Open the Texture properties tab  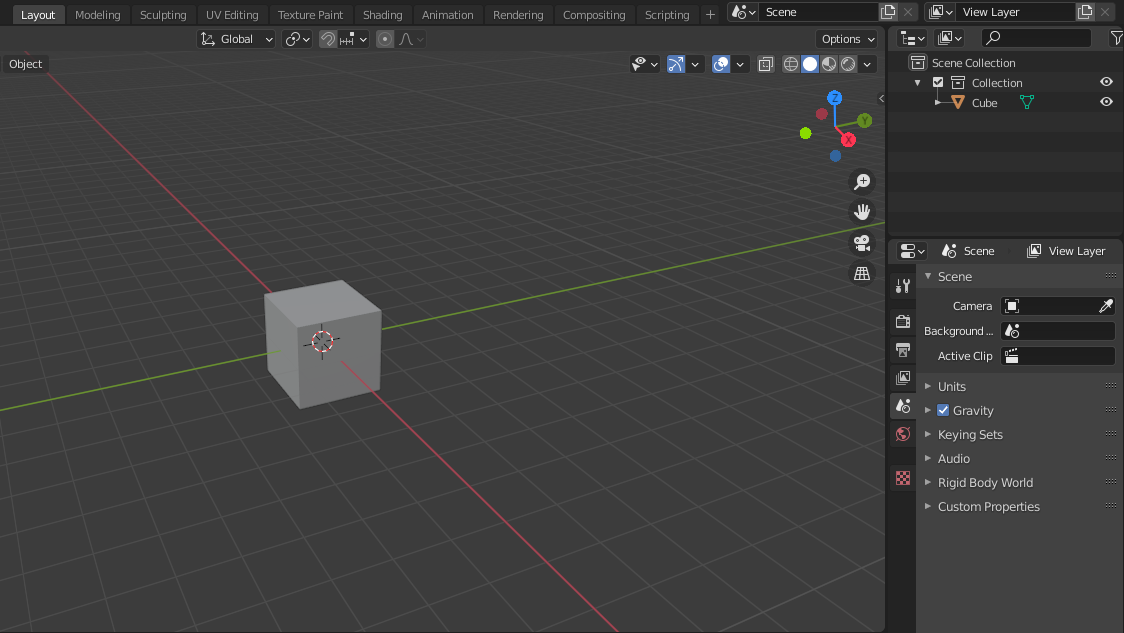[902, 477]
